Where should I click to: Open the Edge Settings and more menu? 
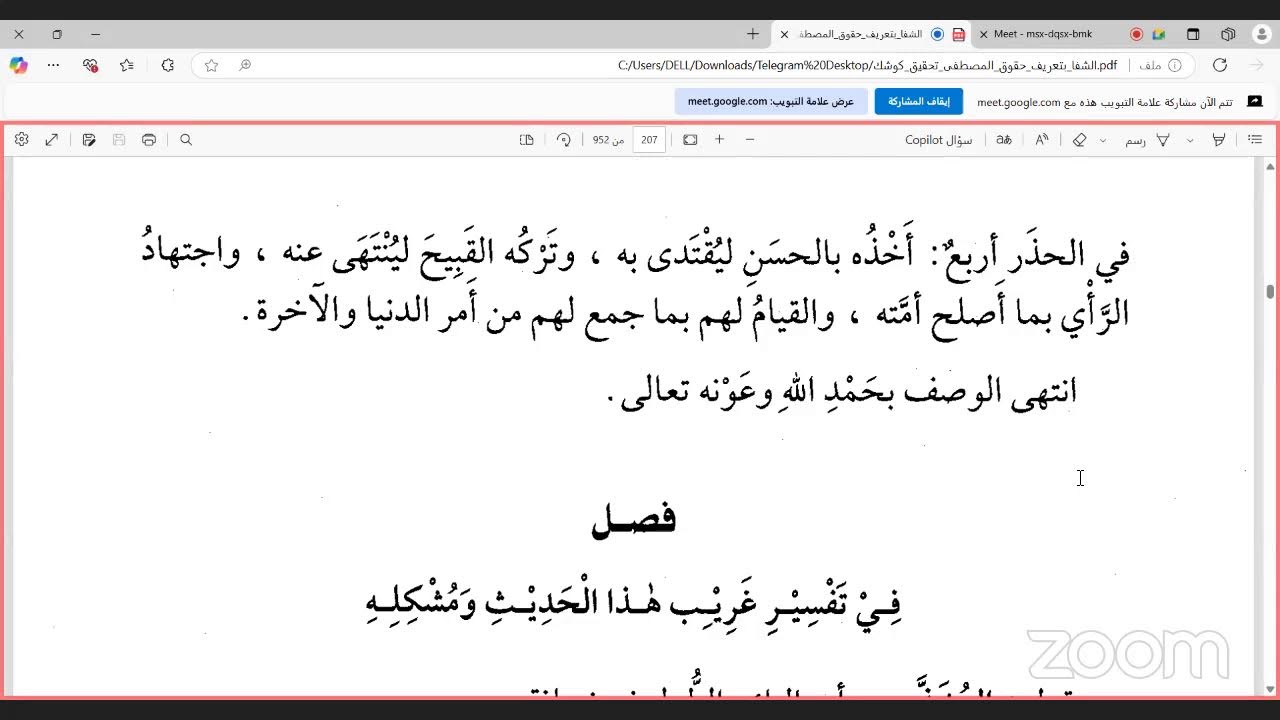[54, 65]
